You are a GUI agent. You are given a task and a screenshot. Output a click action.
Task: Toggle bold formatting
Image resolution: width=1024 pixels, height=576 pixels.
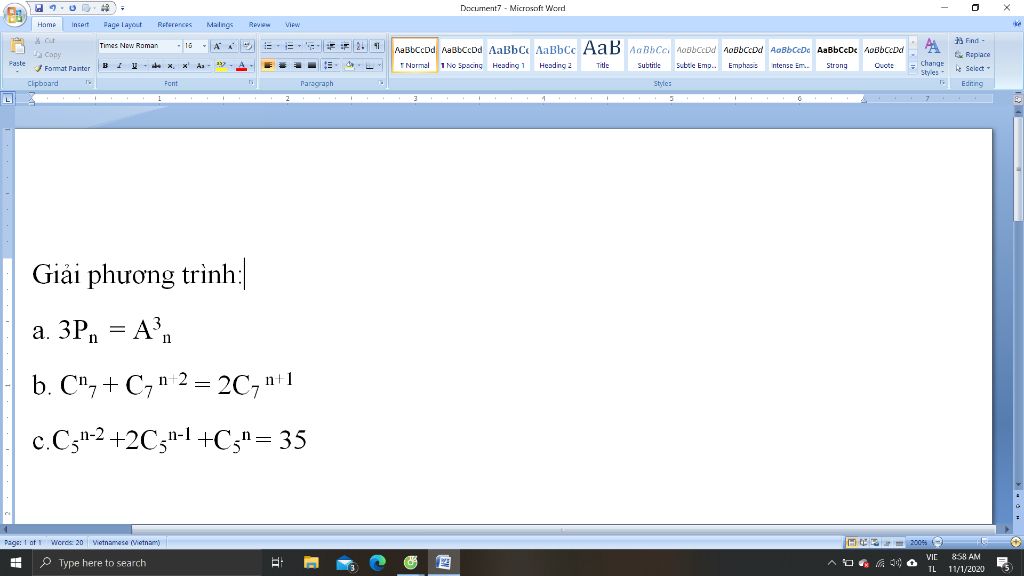coord(105,65)
